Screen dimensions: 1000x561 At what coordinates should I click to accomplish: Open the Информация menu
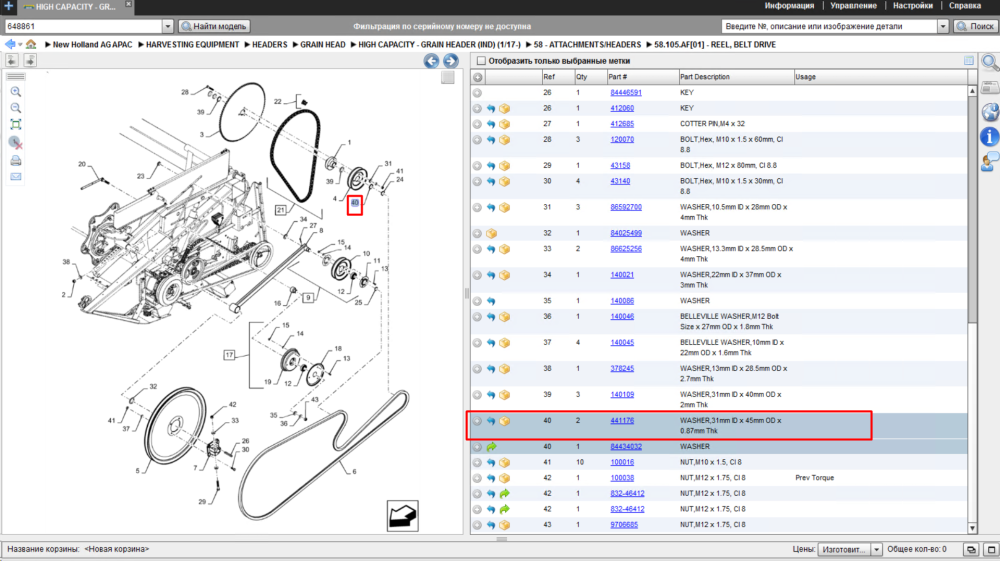tap(789, 6)
